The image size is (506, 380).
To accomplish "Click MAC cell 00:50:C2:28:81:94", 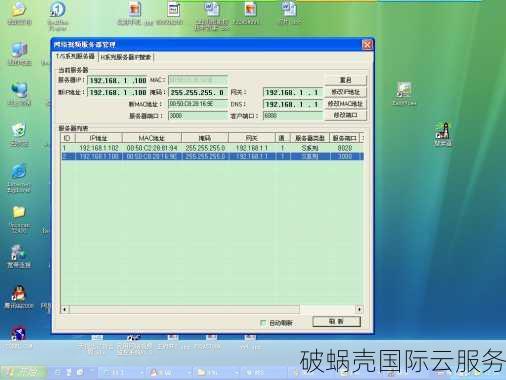I will click(152, 148).
